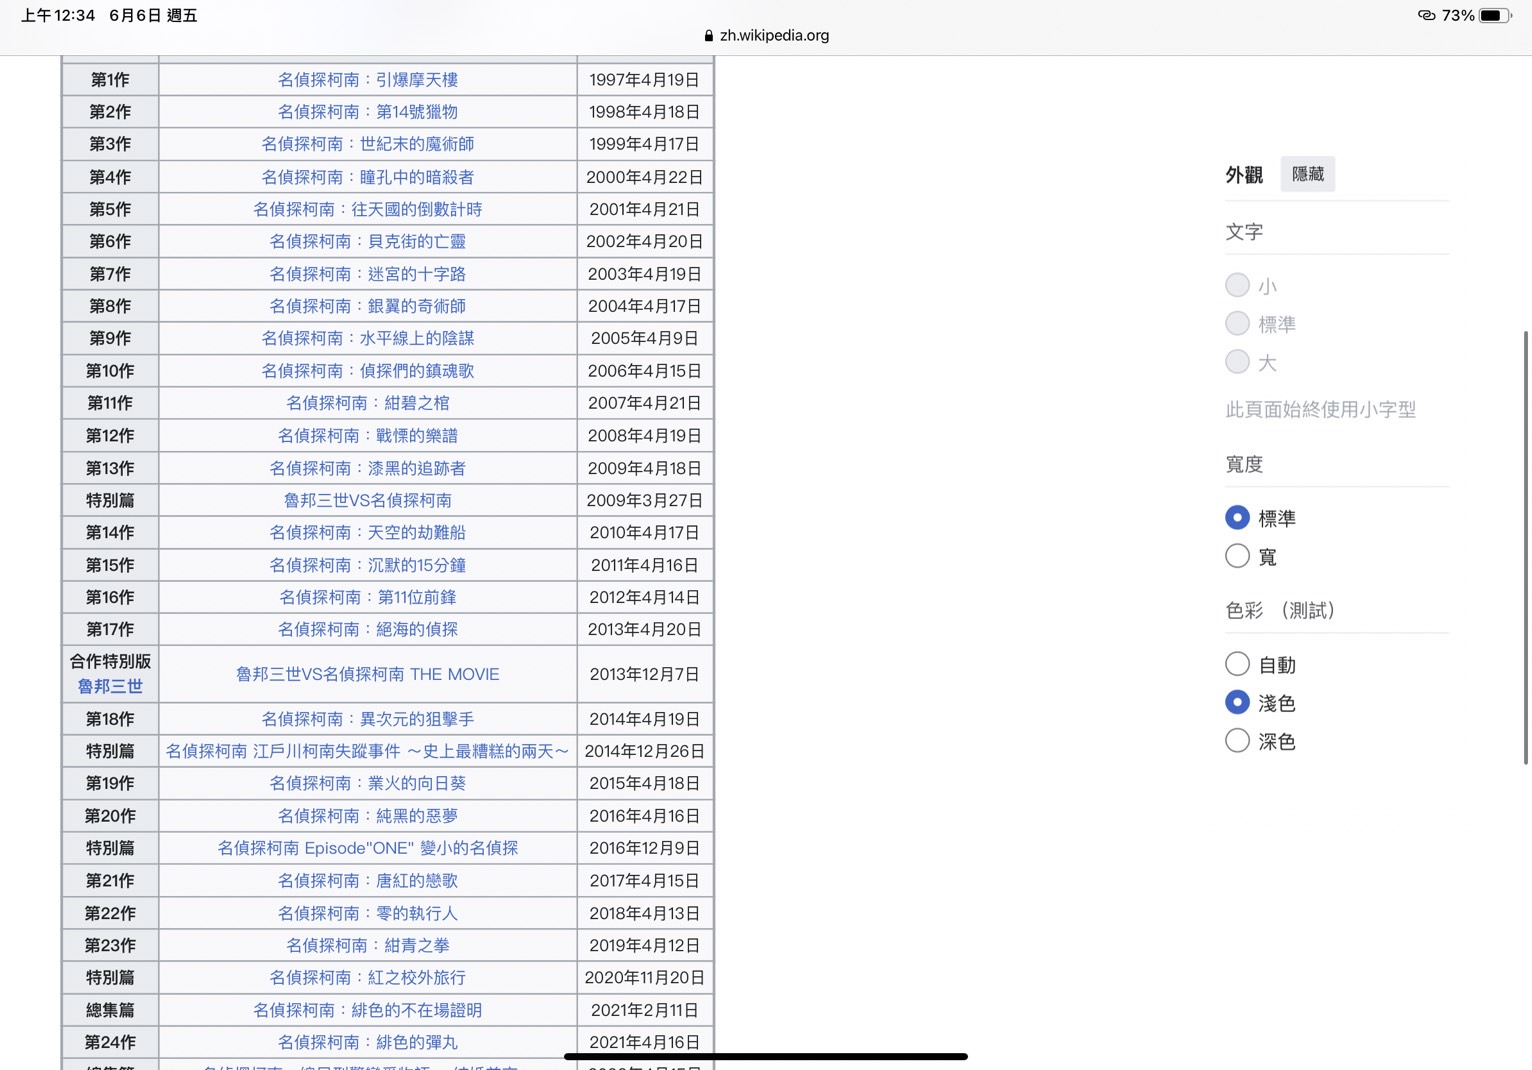Click the 2005年4月9日 date cell
Screen dimensions: 1532x1070
645,338
